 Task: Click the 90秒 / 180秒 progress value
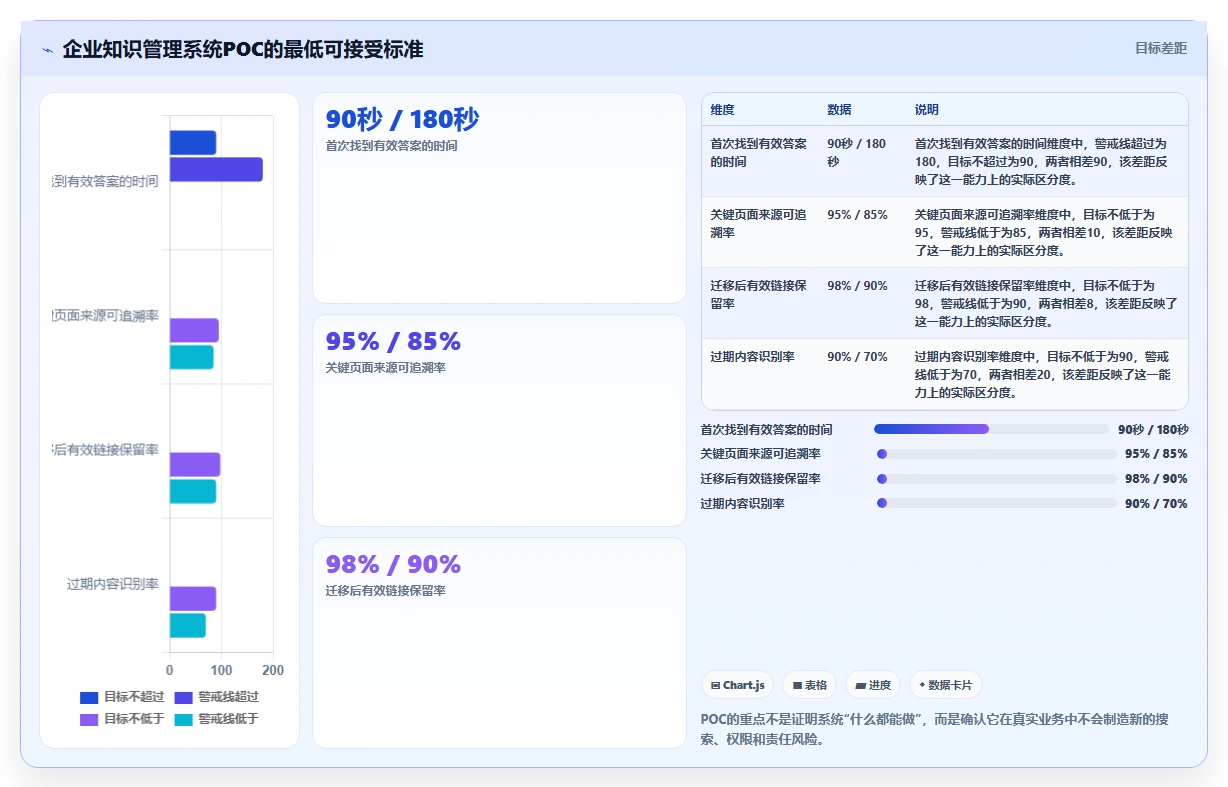pyautogui.click(x=1153, y=429)
